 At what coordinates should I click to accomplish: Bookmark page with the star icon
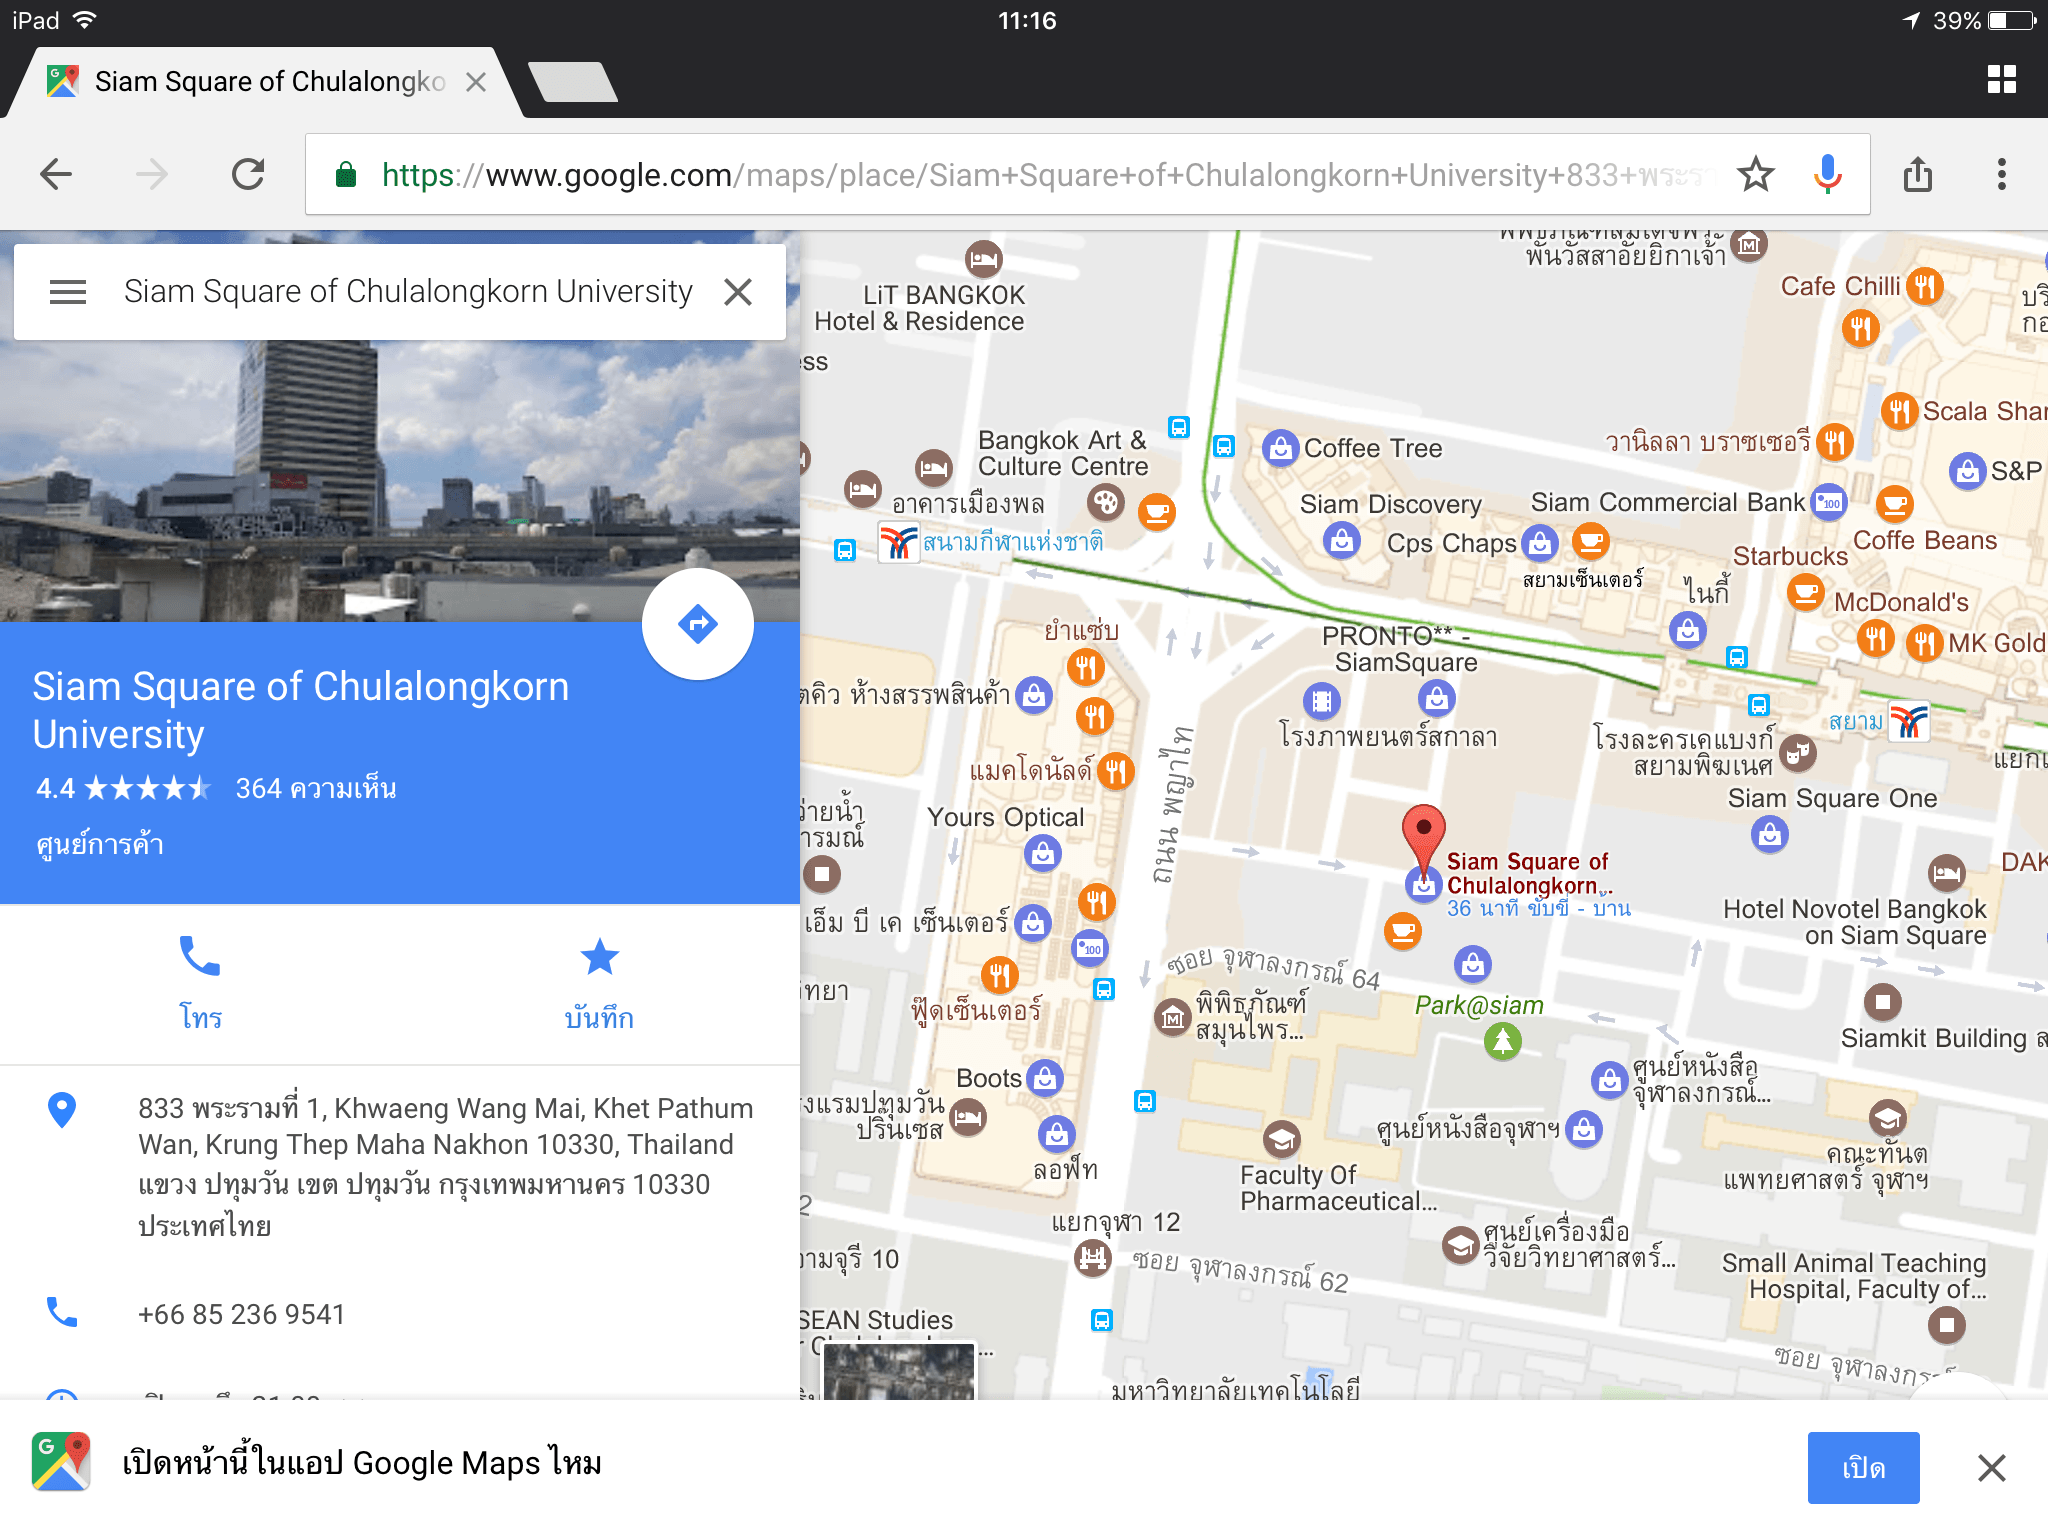(1755, 175)
